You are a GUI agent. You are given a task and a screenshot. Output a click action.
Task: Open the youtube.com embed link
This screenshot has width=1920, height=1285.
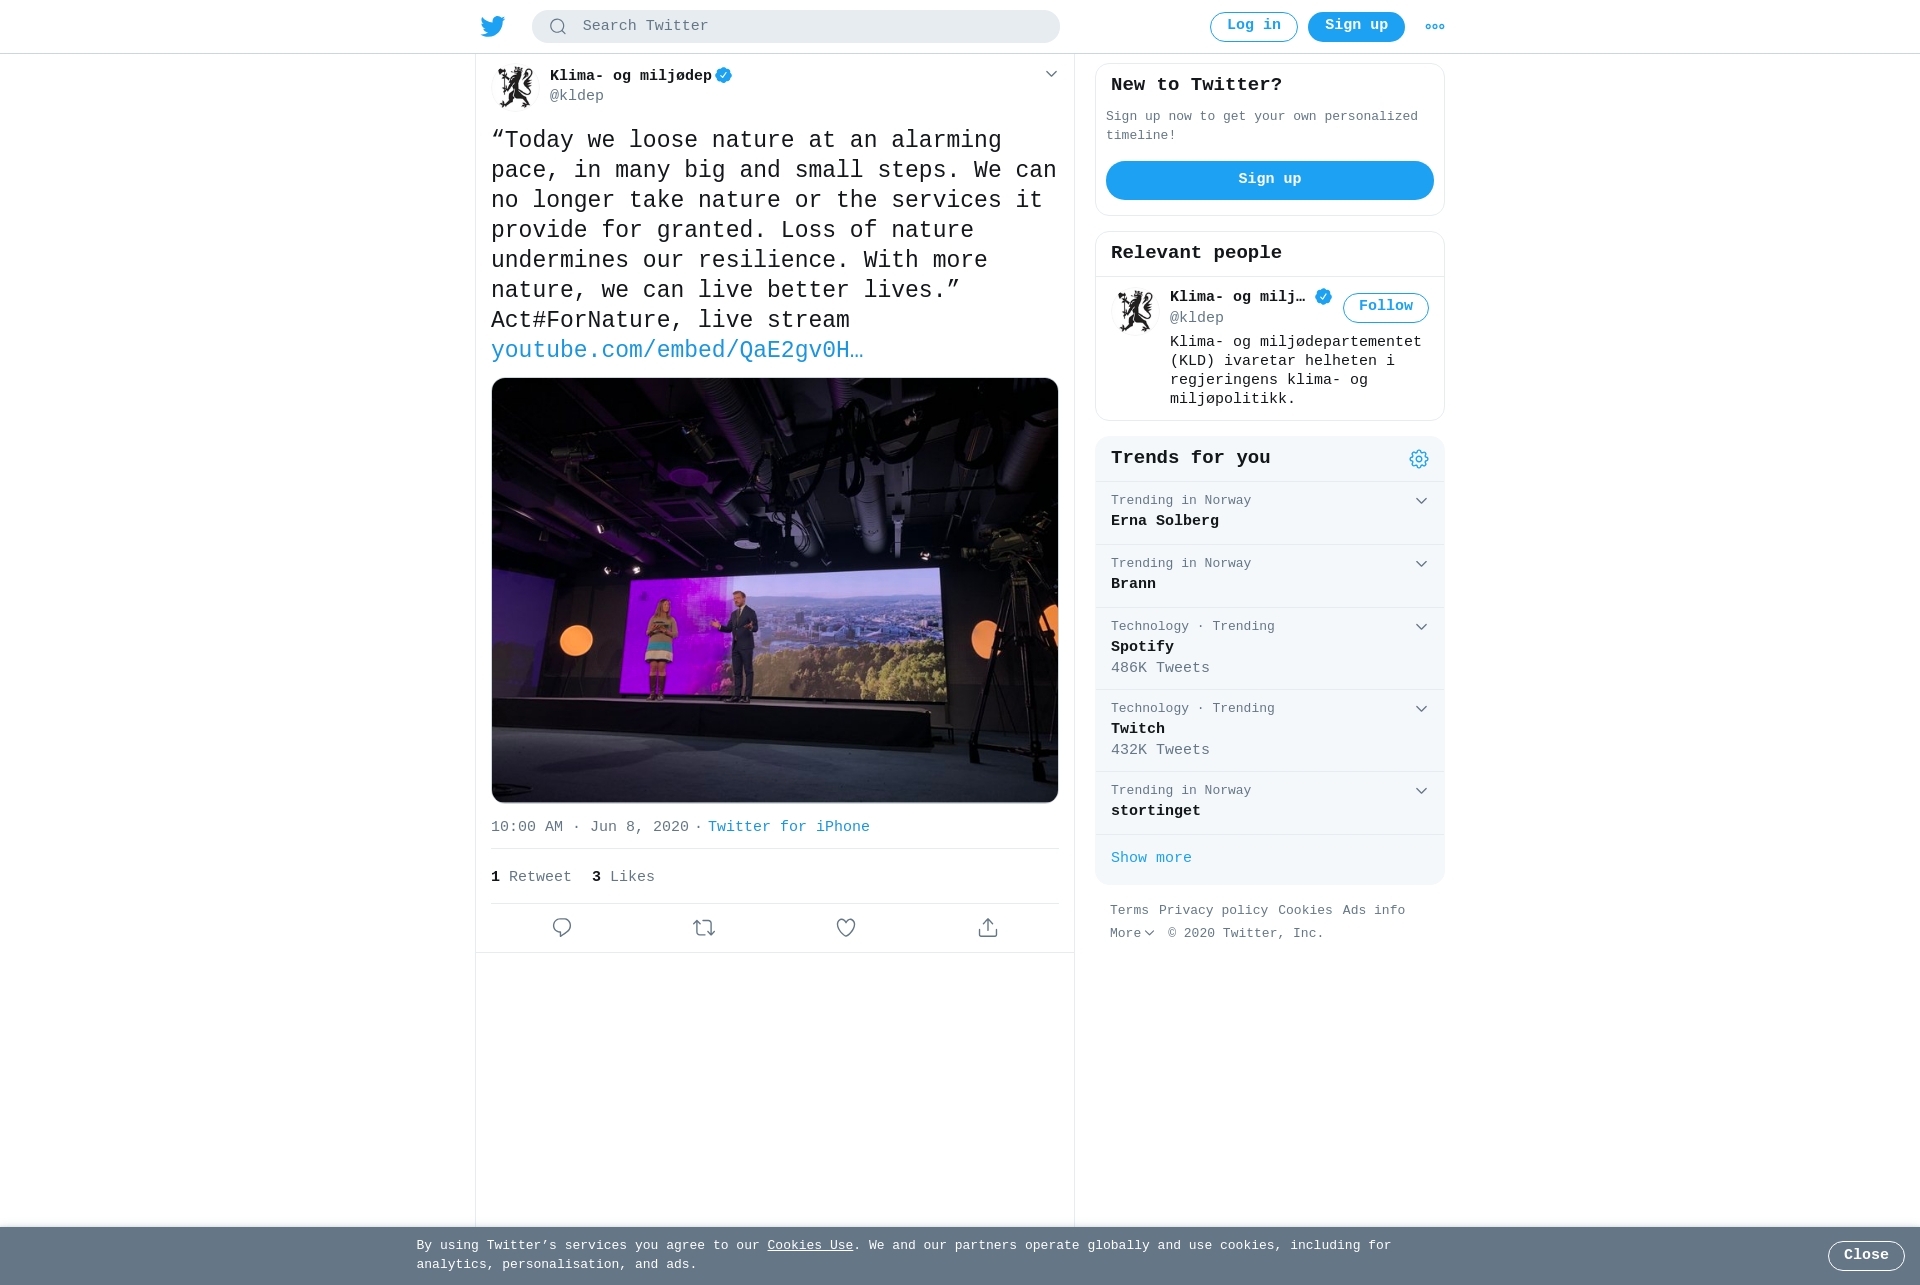coord(677,351)
